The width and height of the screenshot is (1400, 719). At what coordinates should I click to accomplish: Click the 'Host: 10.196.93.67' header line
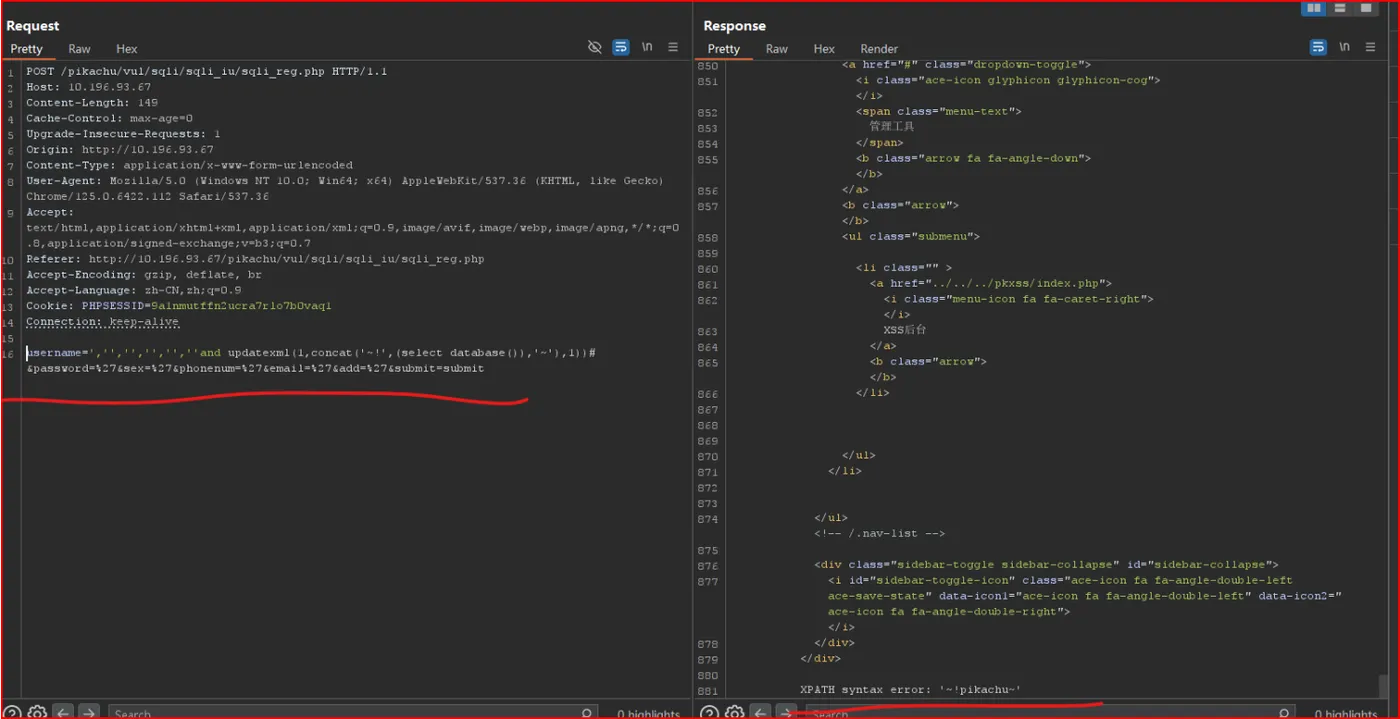(88, 87)
